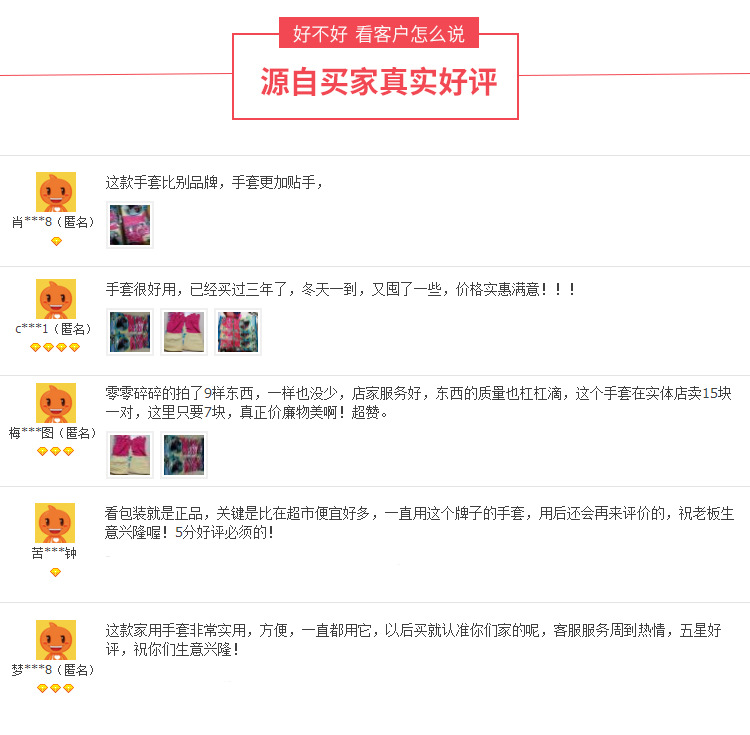Click avatar of reviewer c***1
Image resolution: width=750 pixels, height=735 pixels.
coord(56,299)
